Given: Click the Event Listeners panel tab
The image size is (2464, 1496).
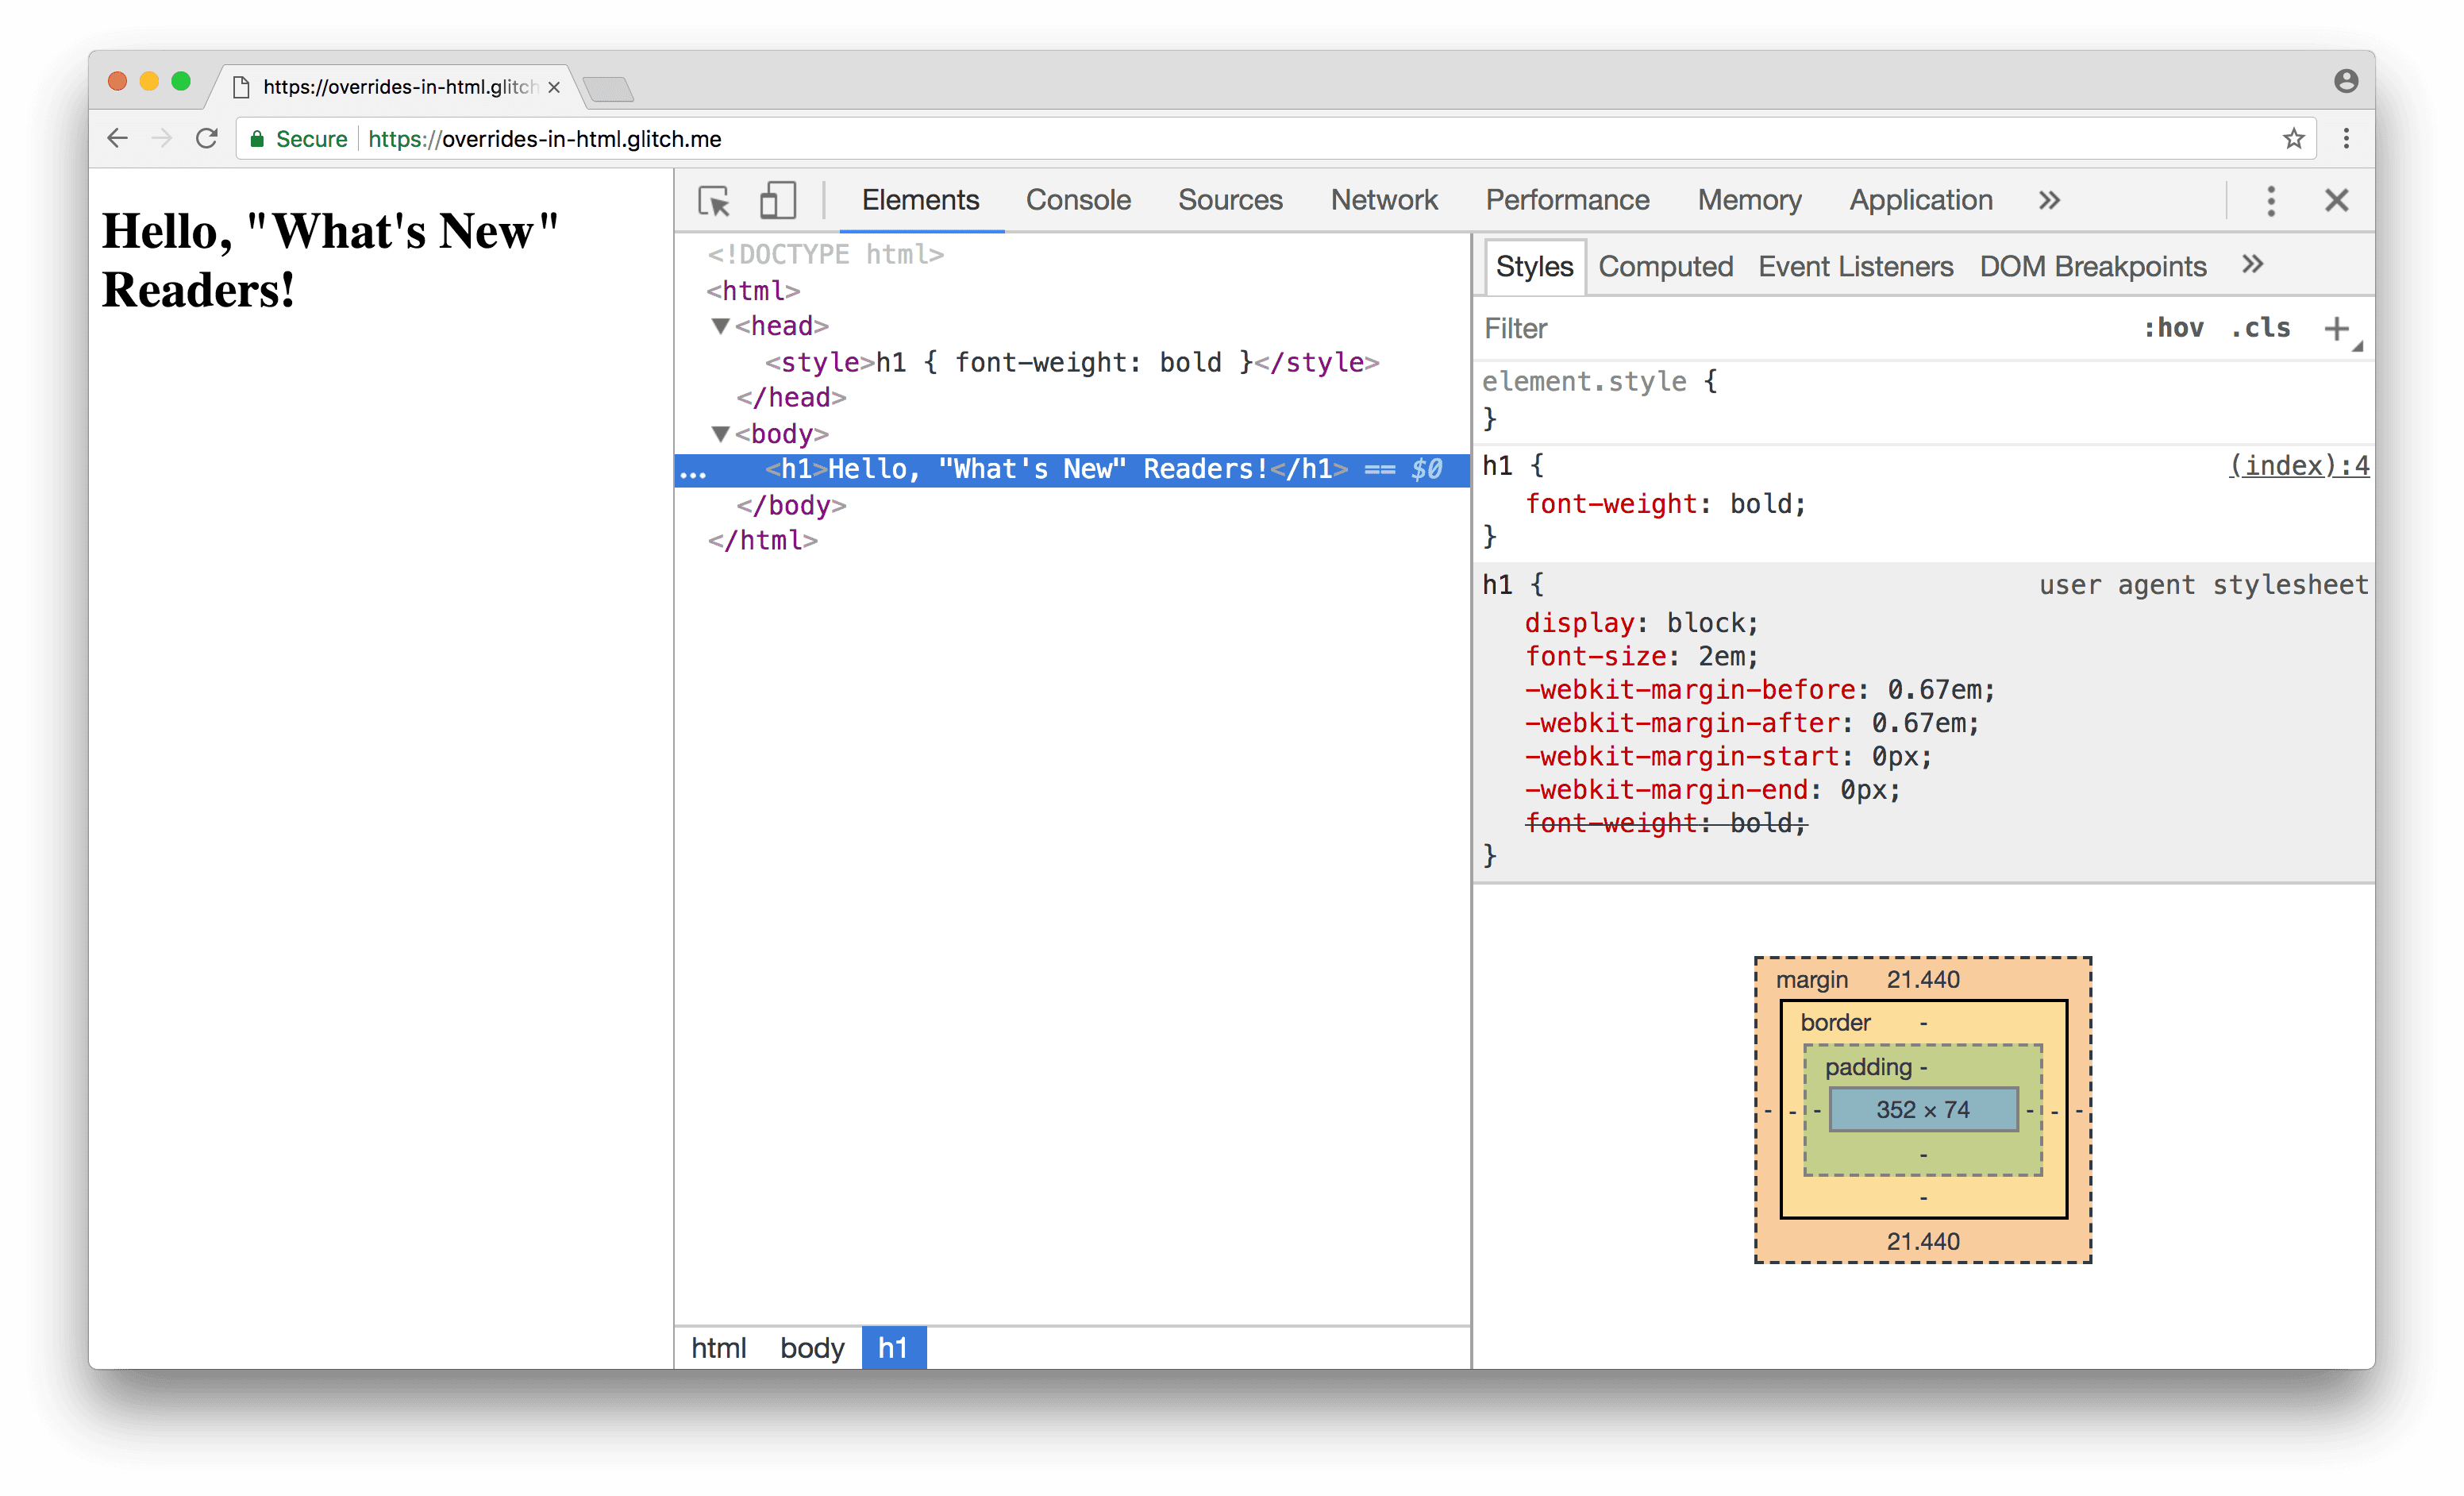Looking at the screenshot, I should click(1854, 266).
